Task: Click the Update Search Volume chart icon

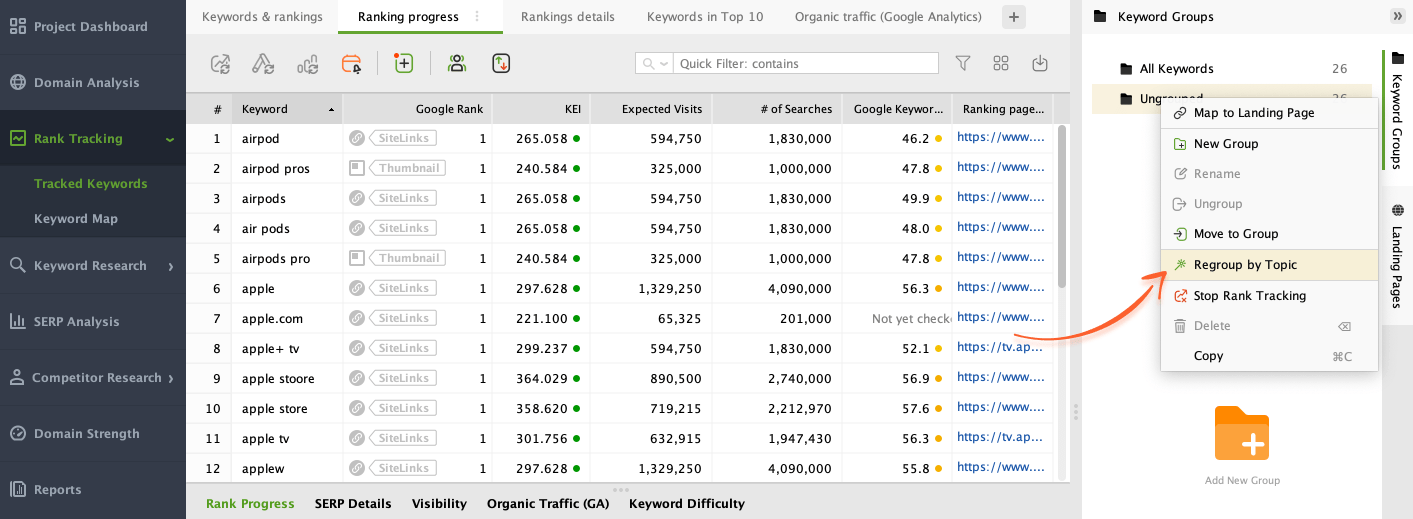Action: click(307, 64)
